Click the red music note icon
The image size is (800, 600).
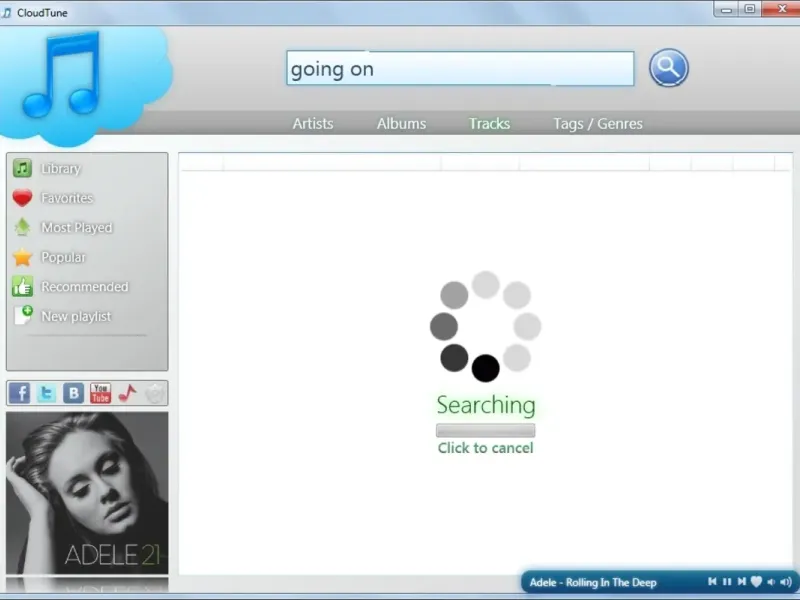click(128, 393)
